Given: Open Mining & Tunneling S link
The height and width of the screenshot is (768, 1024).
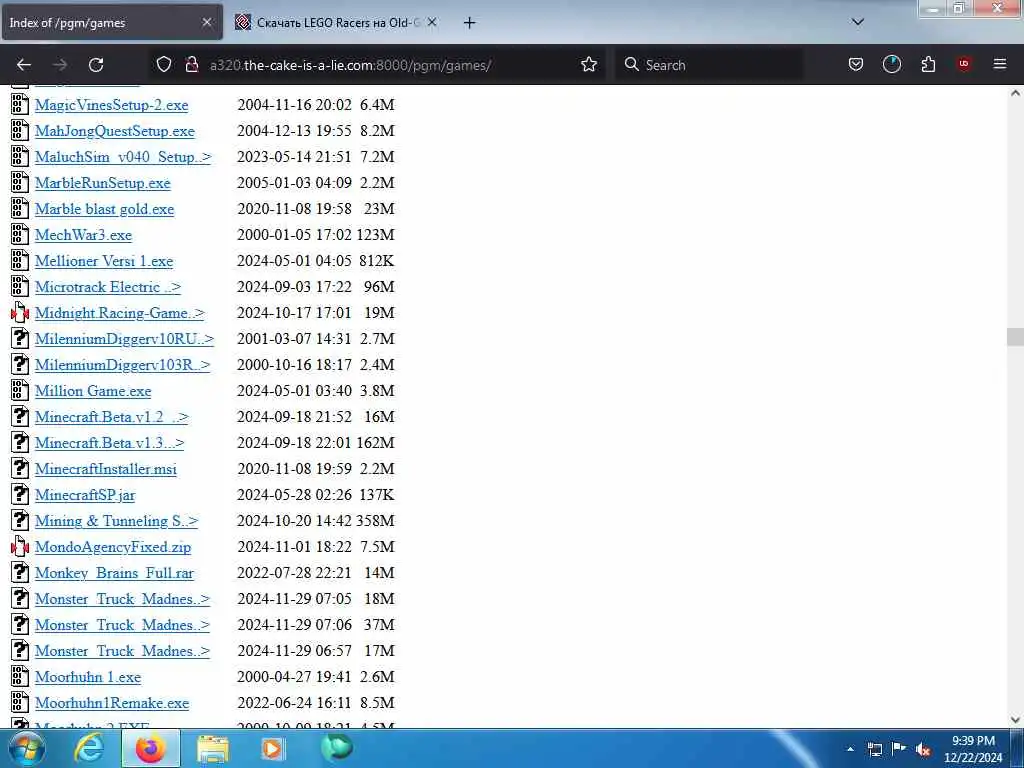Looking at the screenshot, I should (116, 521).
